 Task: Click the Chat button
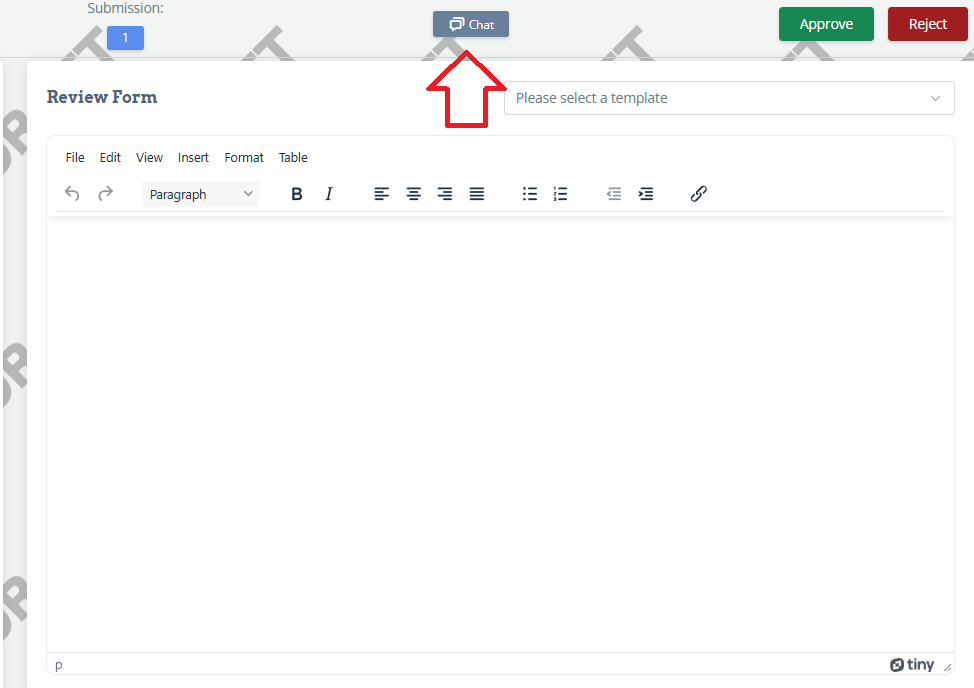click(x=471, y=24)
